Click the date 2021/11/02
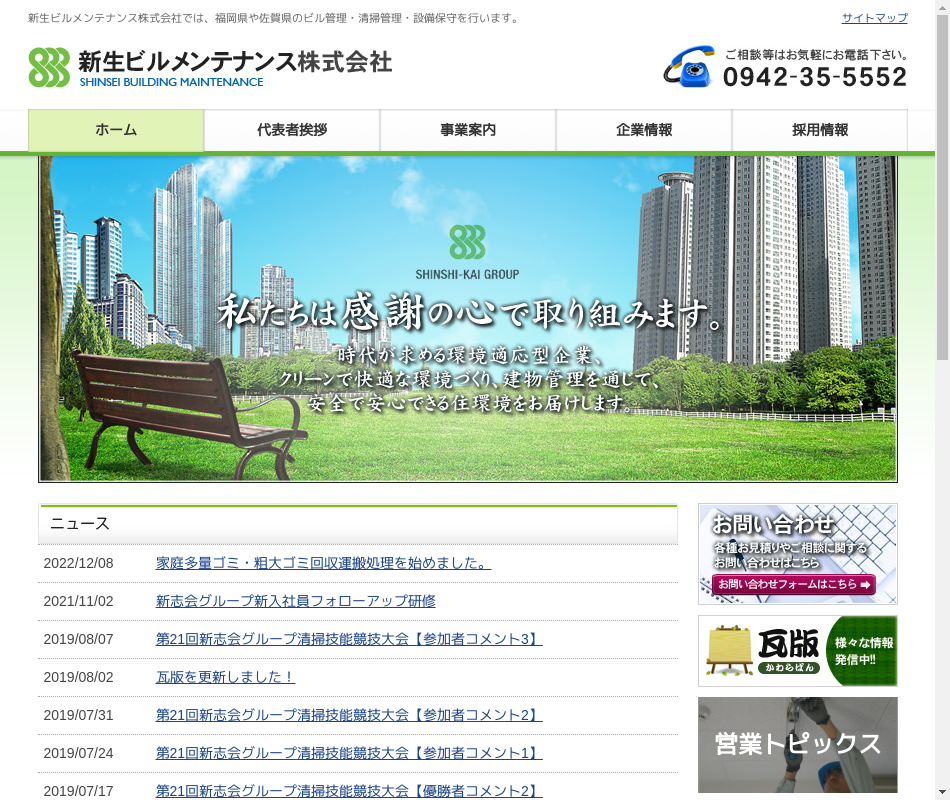Screen dimensions: 950x800 78,601
